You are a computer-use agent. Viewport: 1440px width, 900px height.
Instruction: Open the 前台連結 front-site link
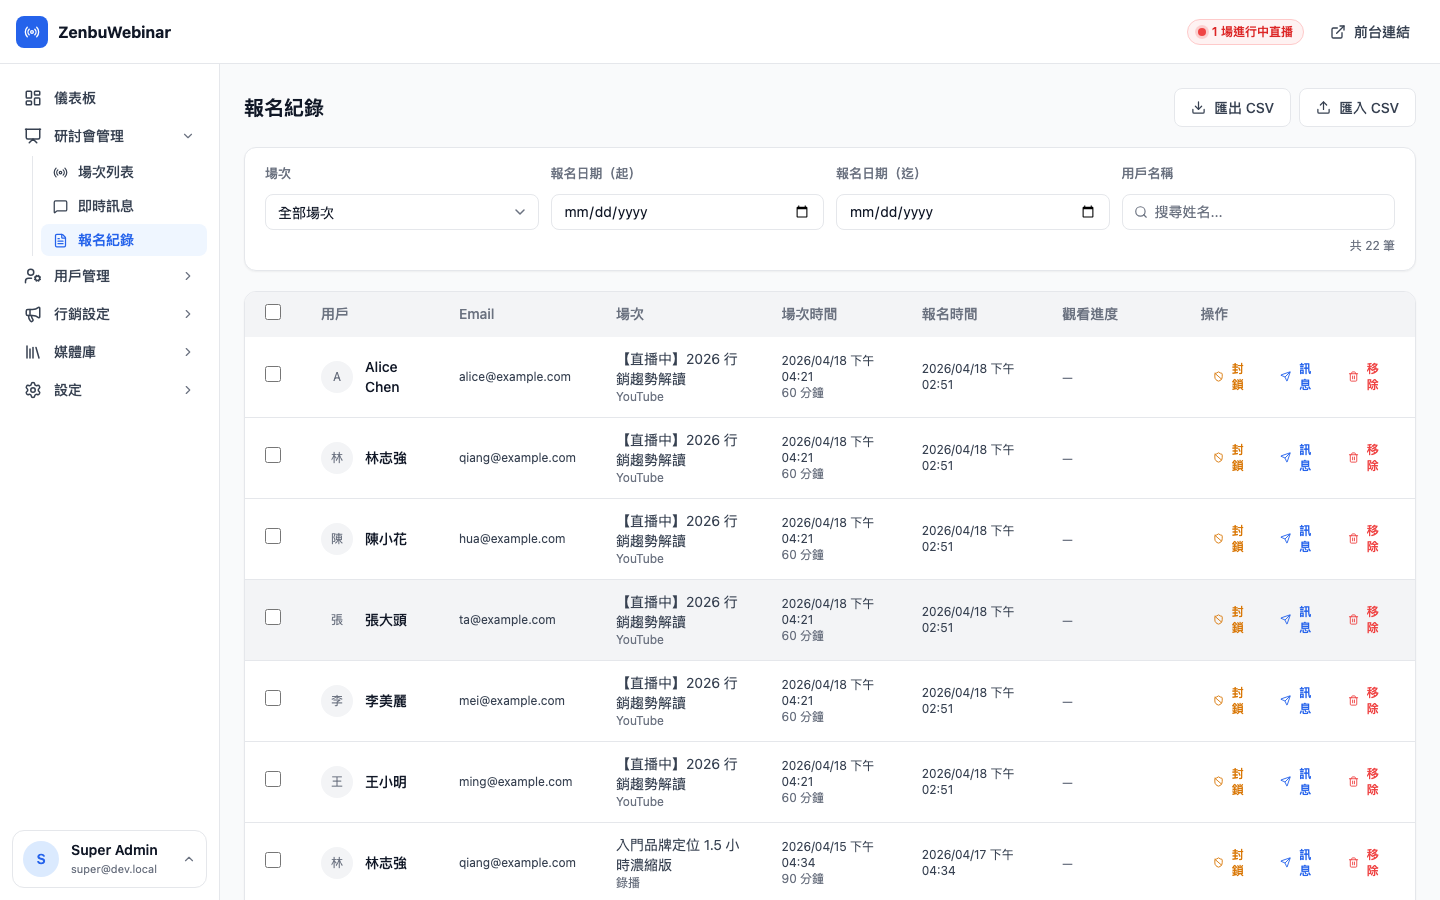click(x=1370, y=31)
